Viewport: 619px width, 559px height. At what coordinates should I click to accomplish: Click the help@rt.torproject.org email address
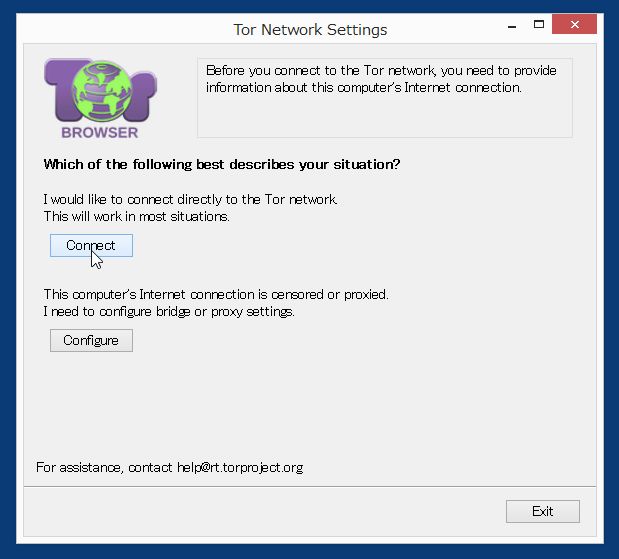tap(240, 467)
